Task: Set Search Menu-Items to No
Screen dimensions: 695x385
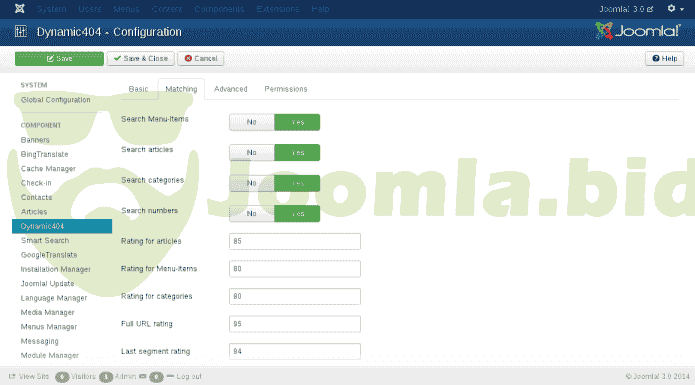Action: (x=252, y=122)
